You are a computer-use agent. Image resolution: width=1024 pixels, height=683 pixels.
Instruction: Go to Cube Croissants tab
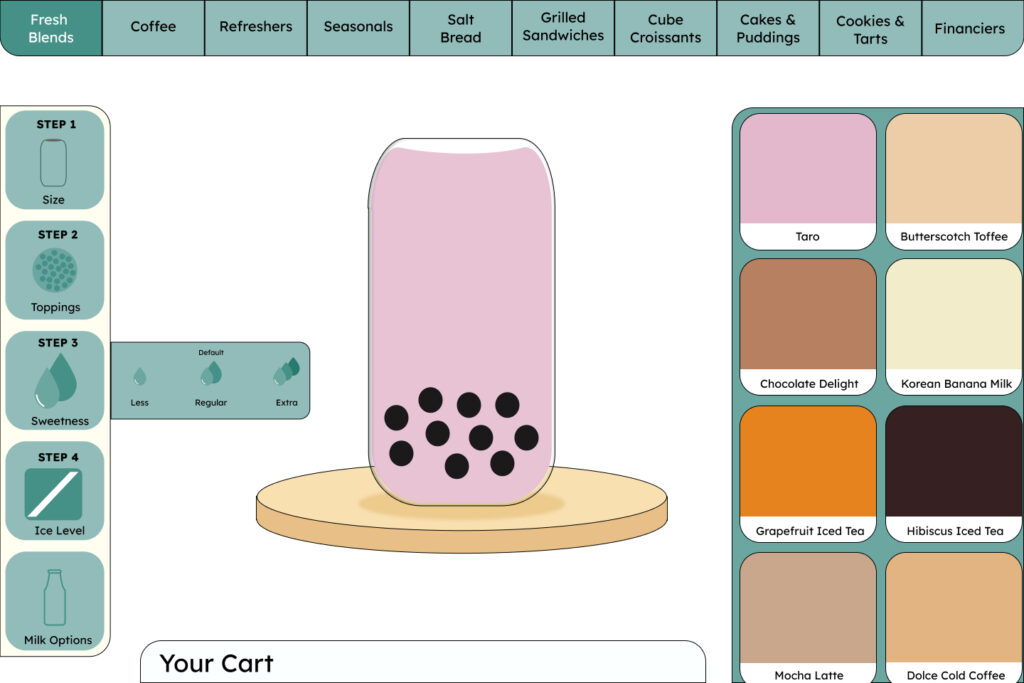665,27
